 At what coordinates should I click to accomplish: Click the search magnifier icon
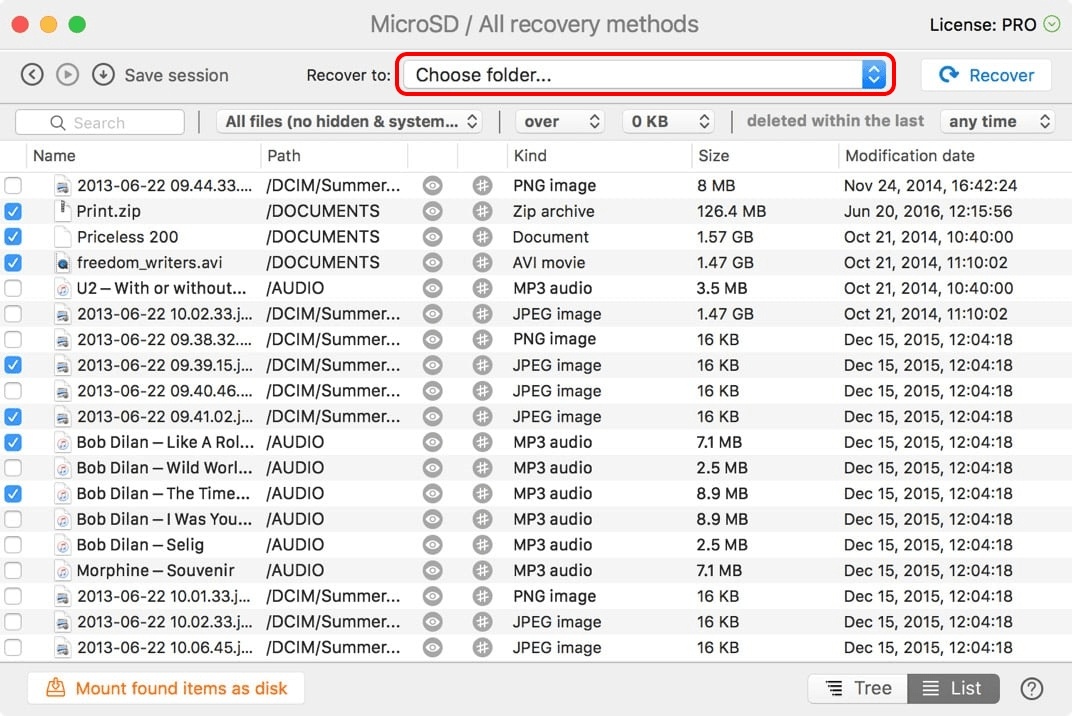click(x=60, y=121)
